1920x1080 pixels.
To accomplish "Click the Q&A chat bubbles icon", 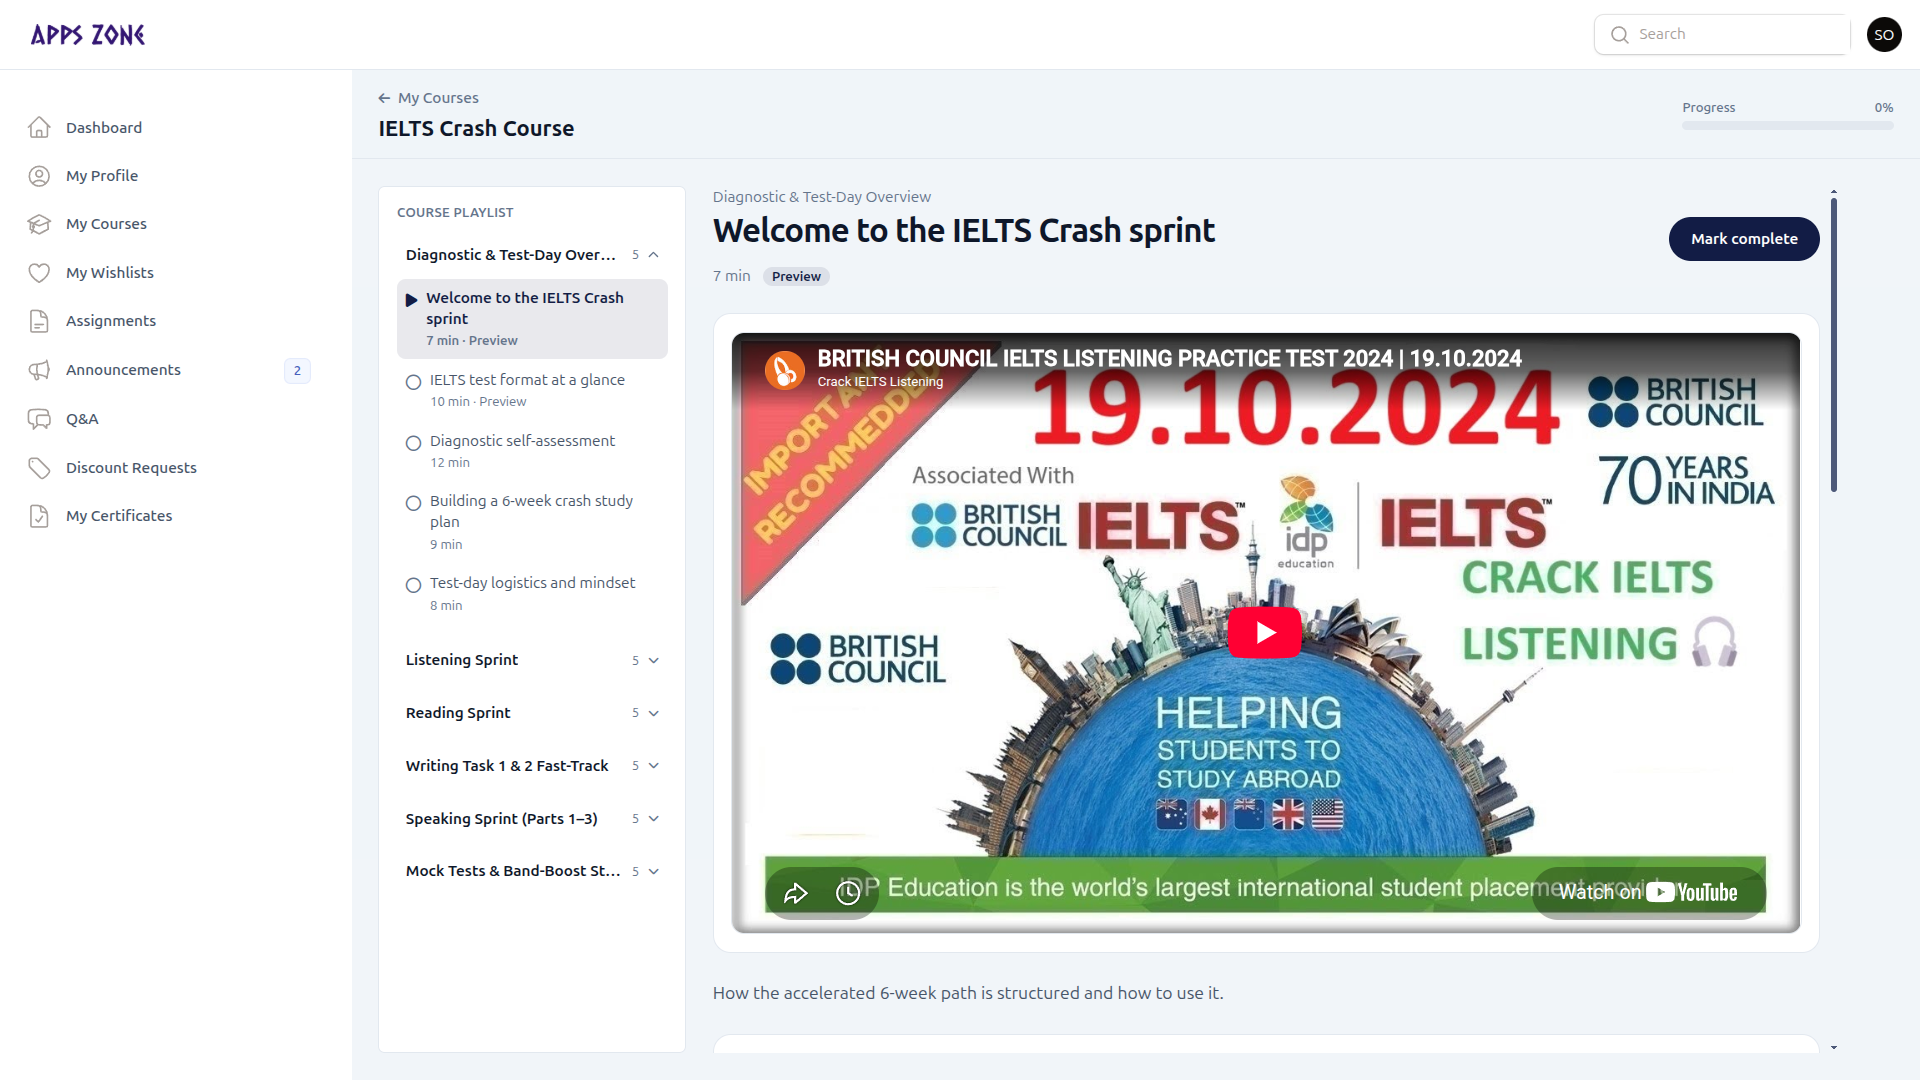I will click(x=39, y=419).
